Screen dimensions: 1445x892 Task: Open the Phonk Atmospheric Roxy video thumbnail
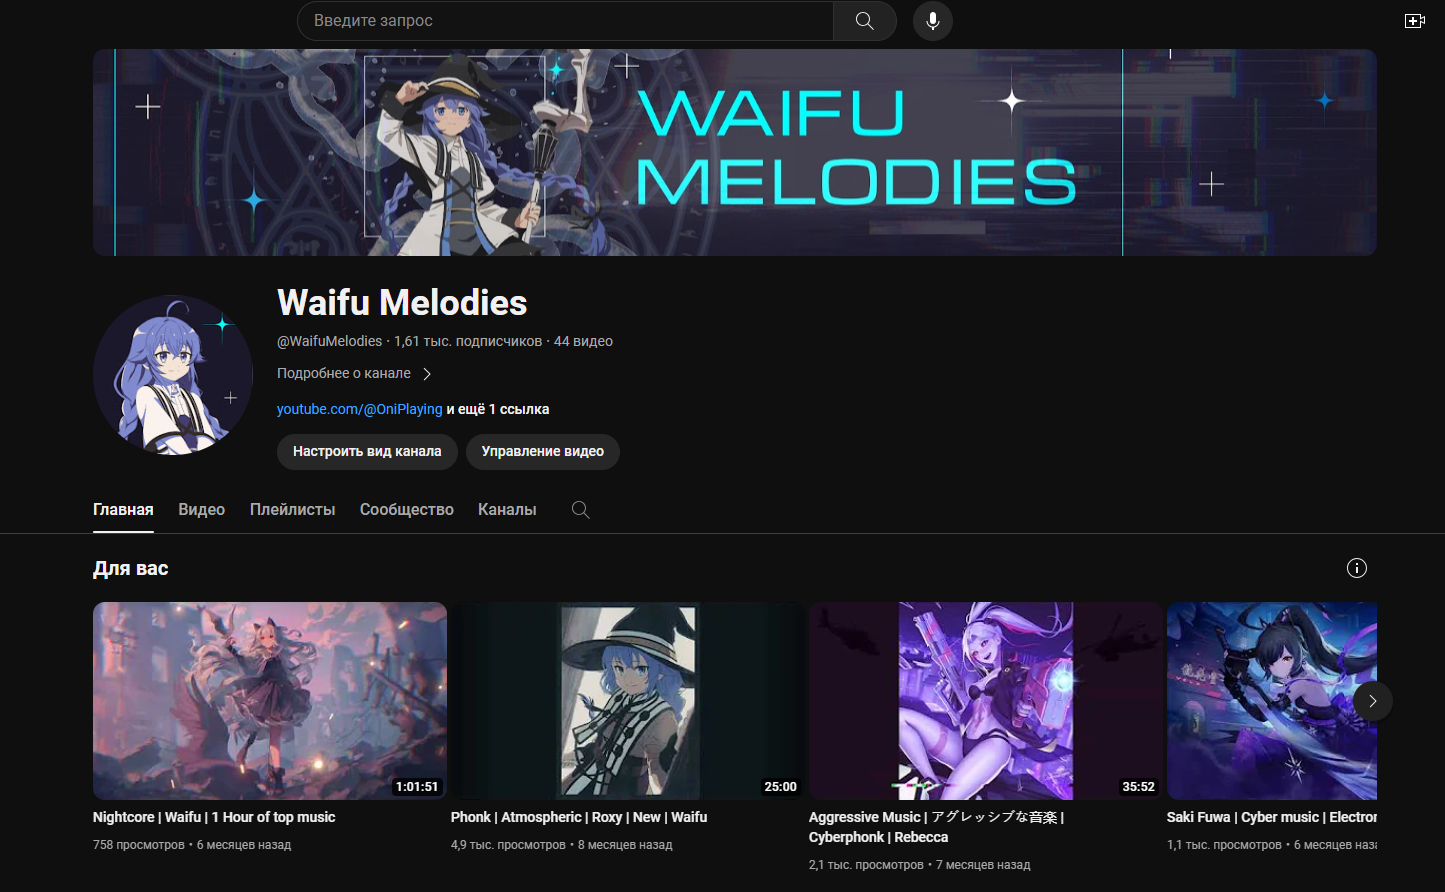tap(628, 700)
